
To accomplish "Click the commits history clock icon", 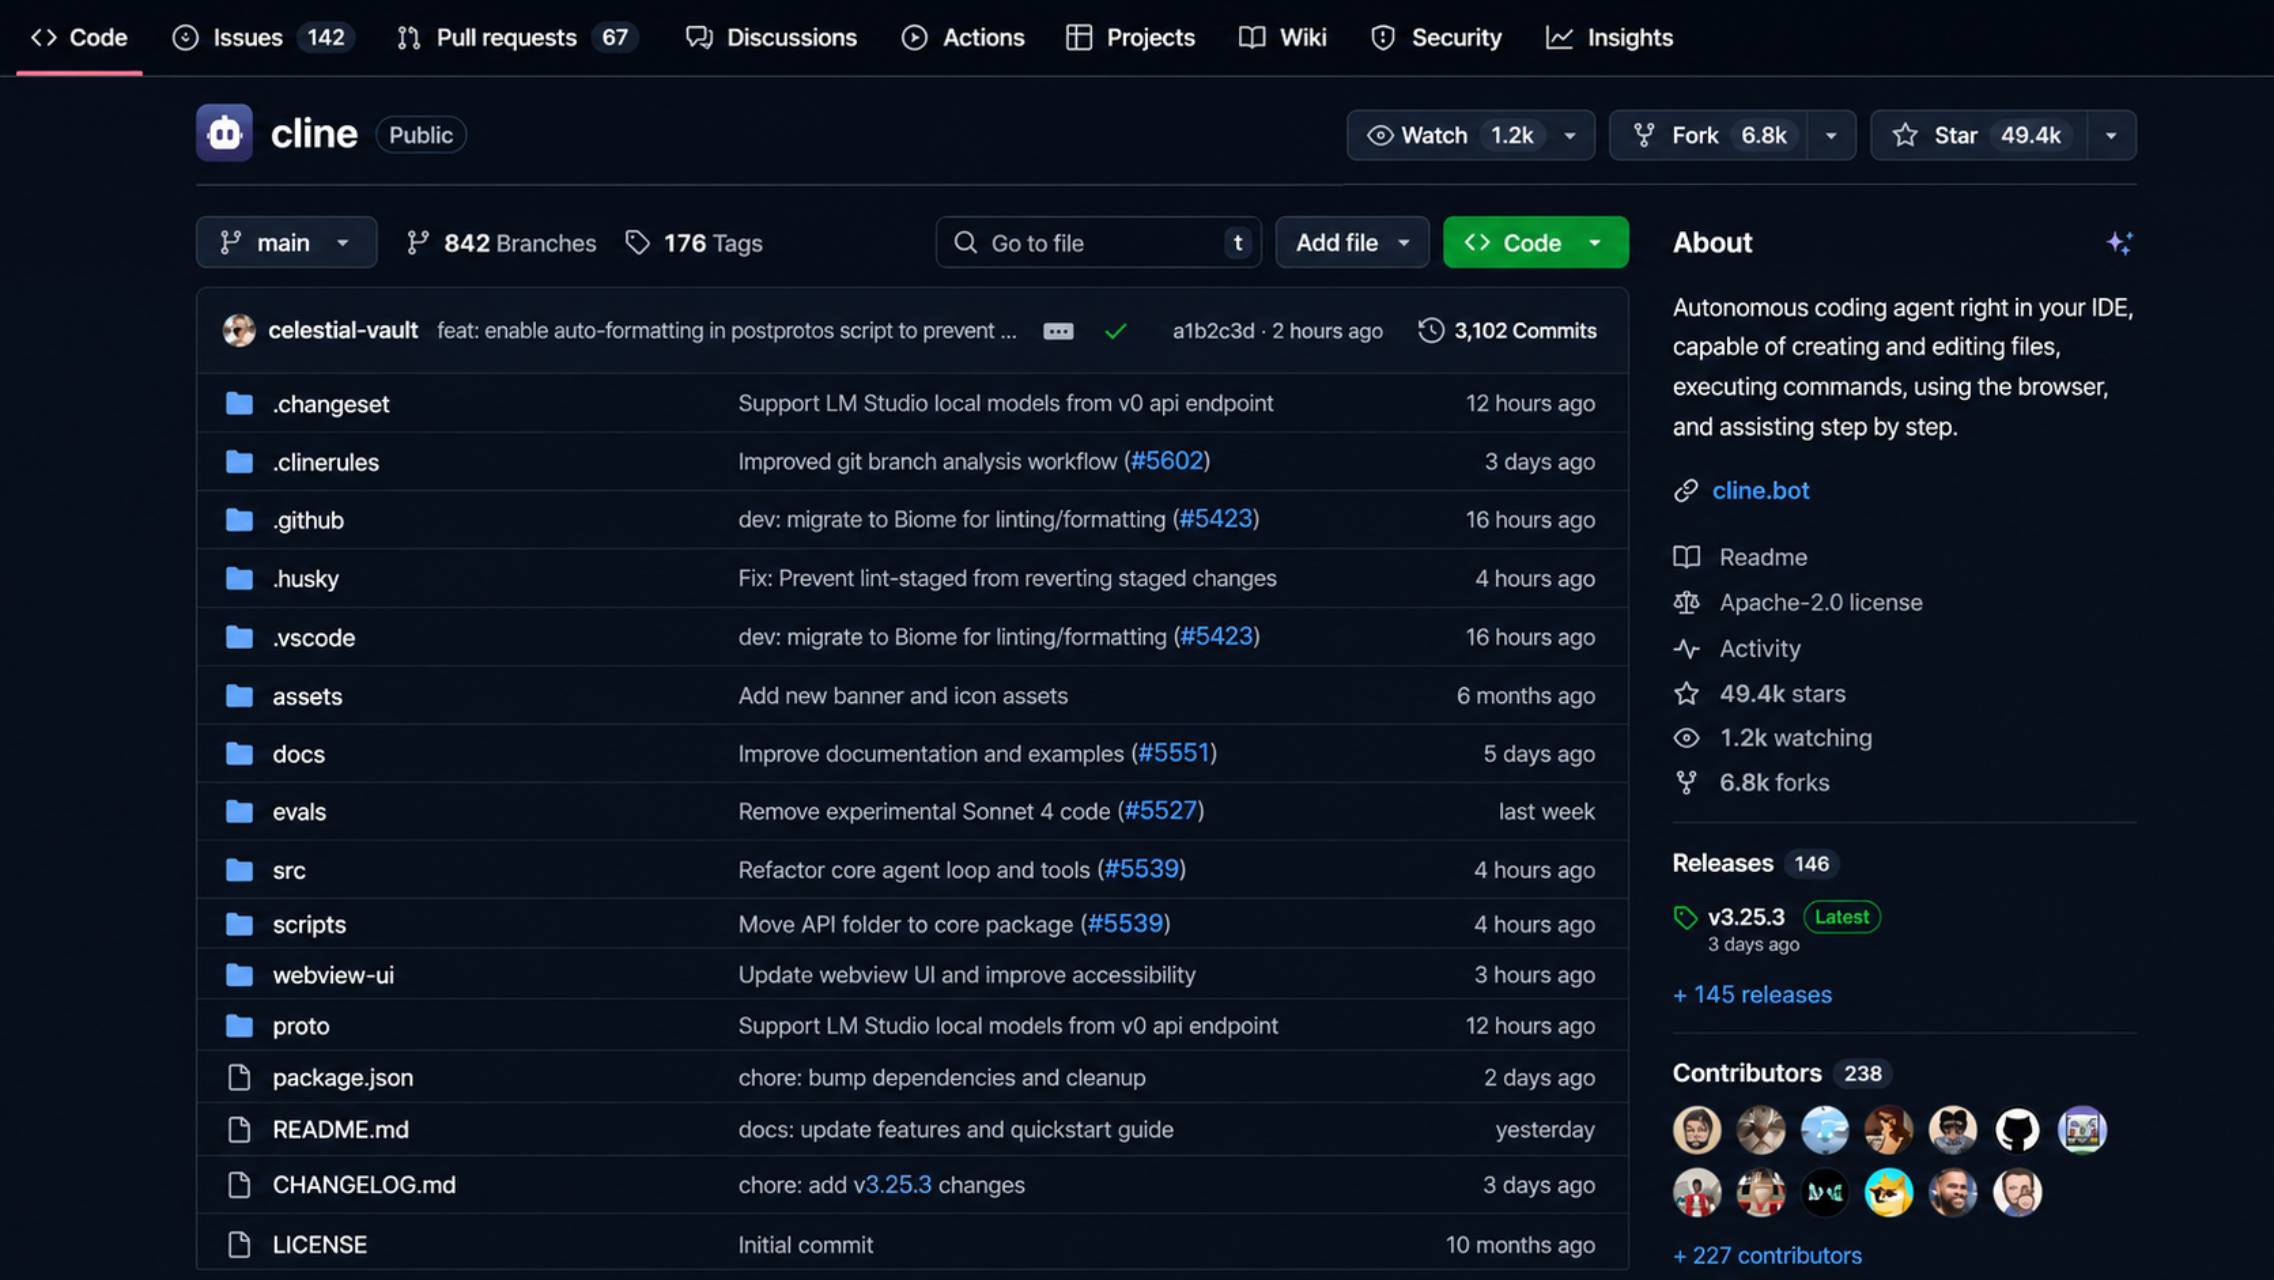I will (1431, 330).
